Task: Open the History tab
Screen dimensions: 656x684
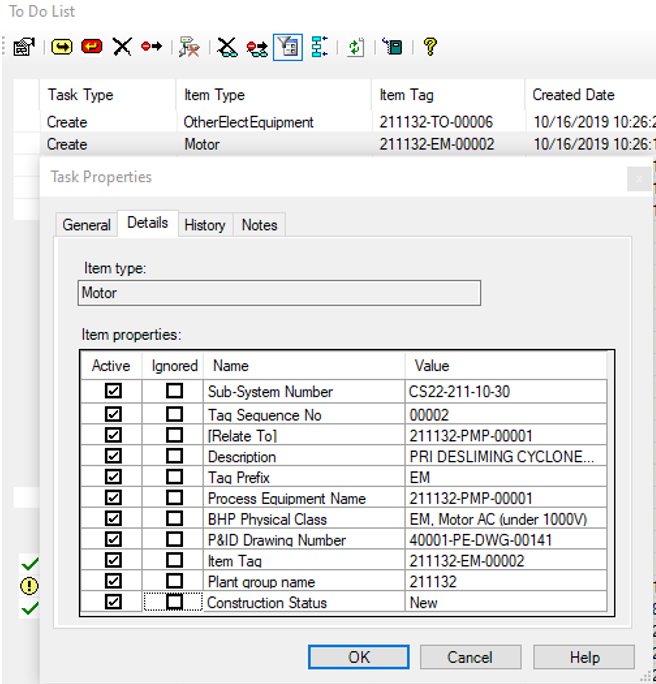Action: click(204, 225)
